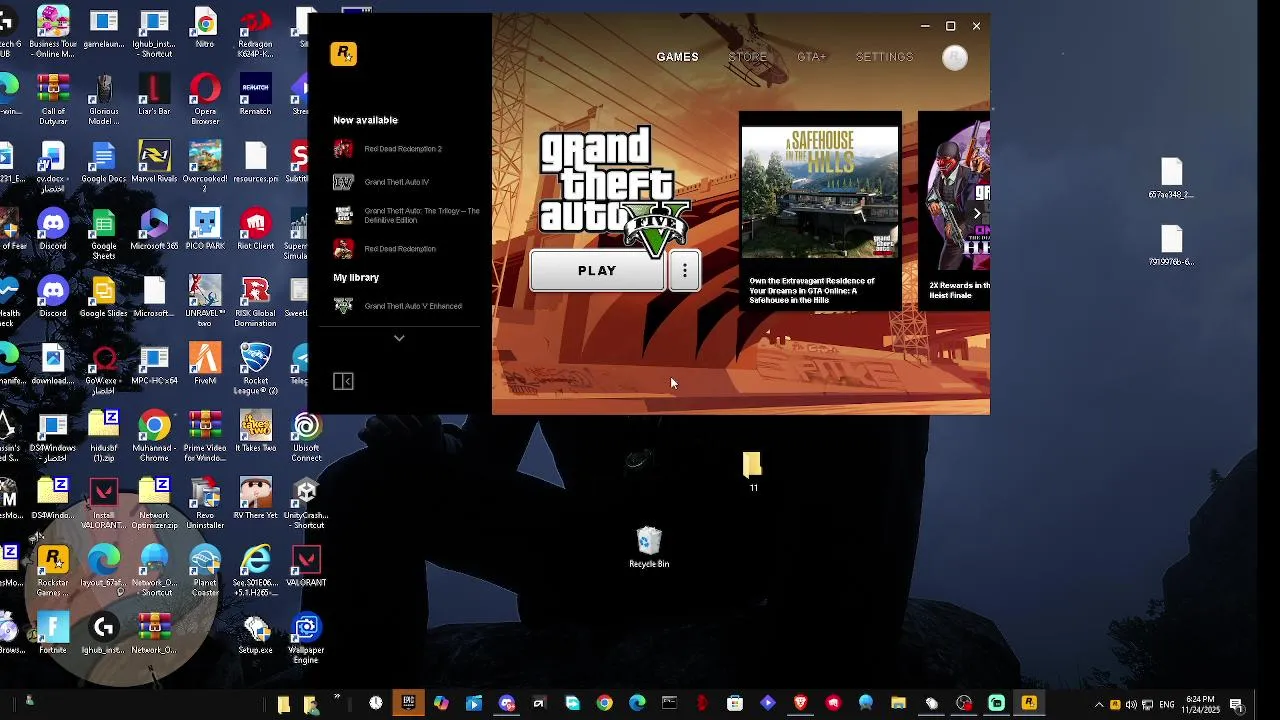
Task: Select the Planet Coaster desktop shortcut
Action: click(x=205, y=571)
